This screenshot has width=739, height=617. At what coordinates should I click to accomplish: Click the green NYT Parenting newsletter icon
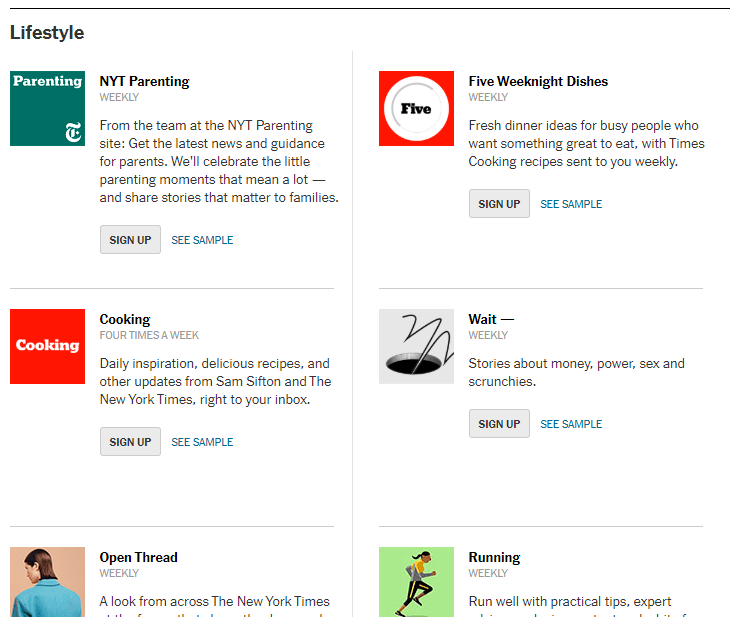click(x=47, y=109)
